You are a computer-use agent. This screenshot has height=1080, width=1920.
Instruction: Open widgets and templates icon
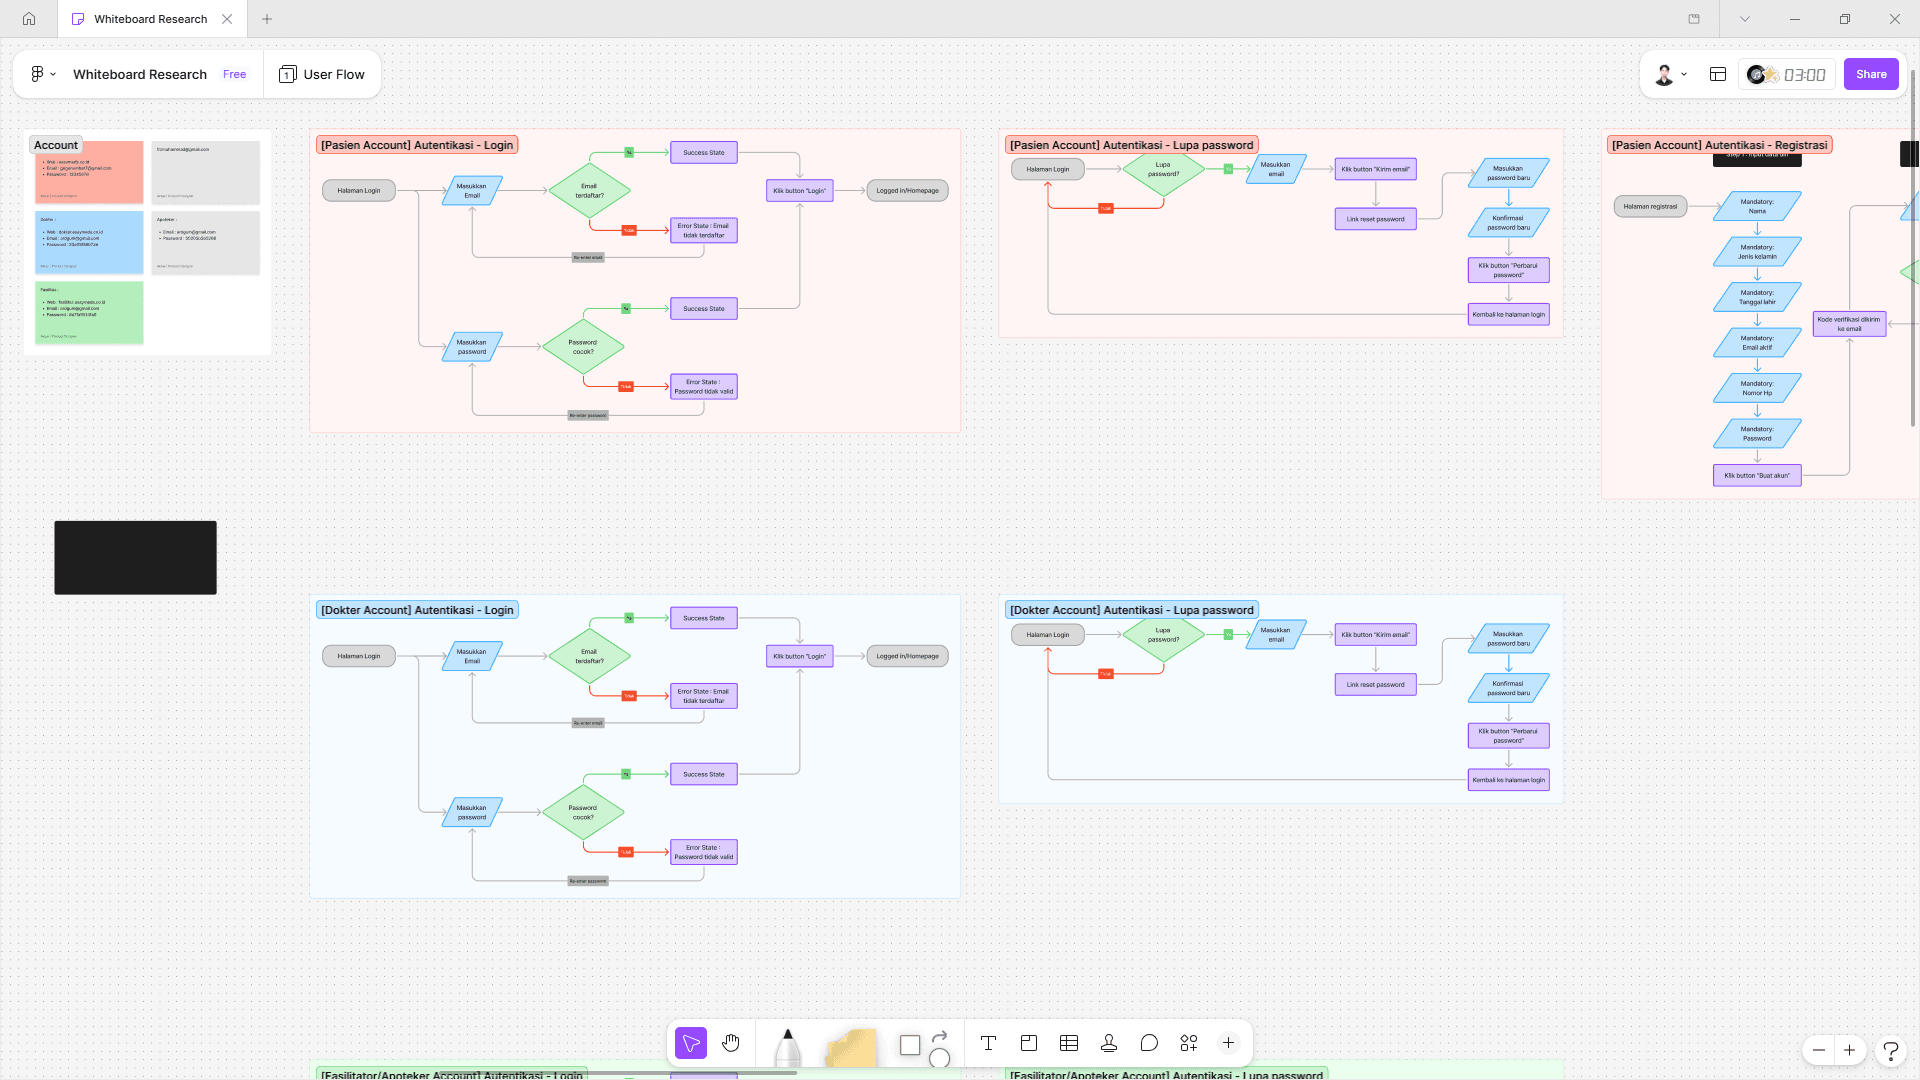[x=1188, y=1044]
